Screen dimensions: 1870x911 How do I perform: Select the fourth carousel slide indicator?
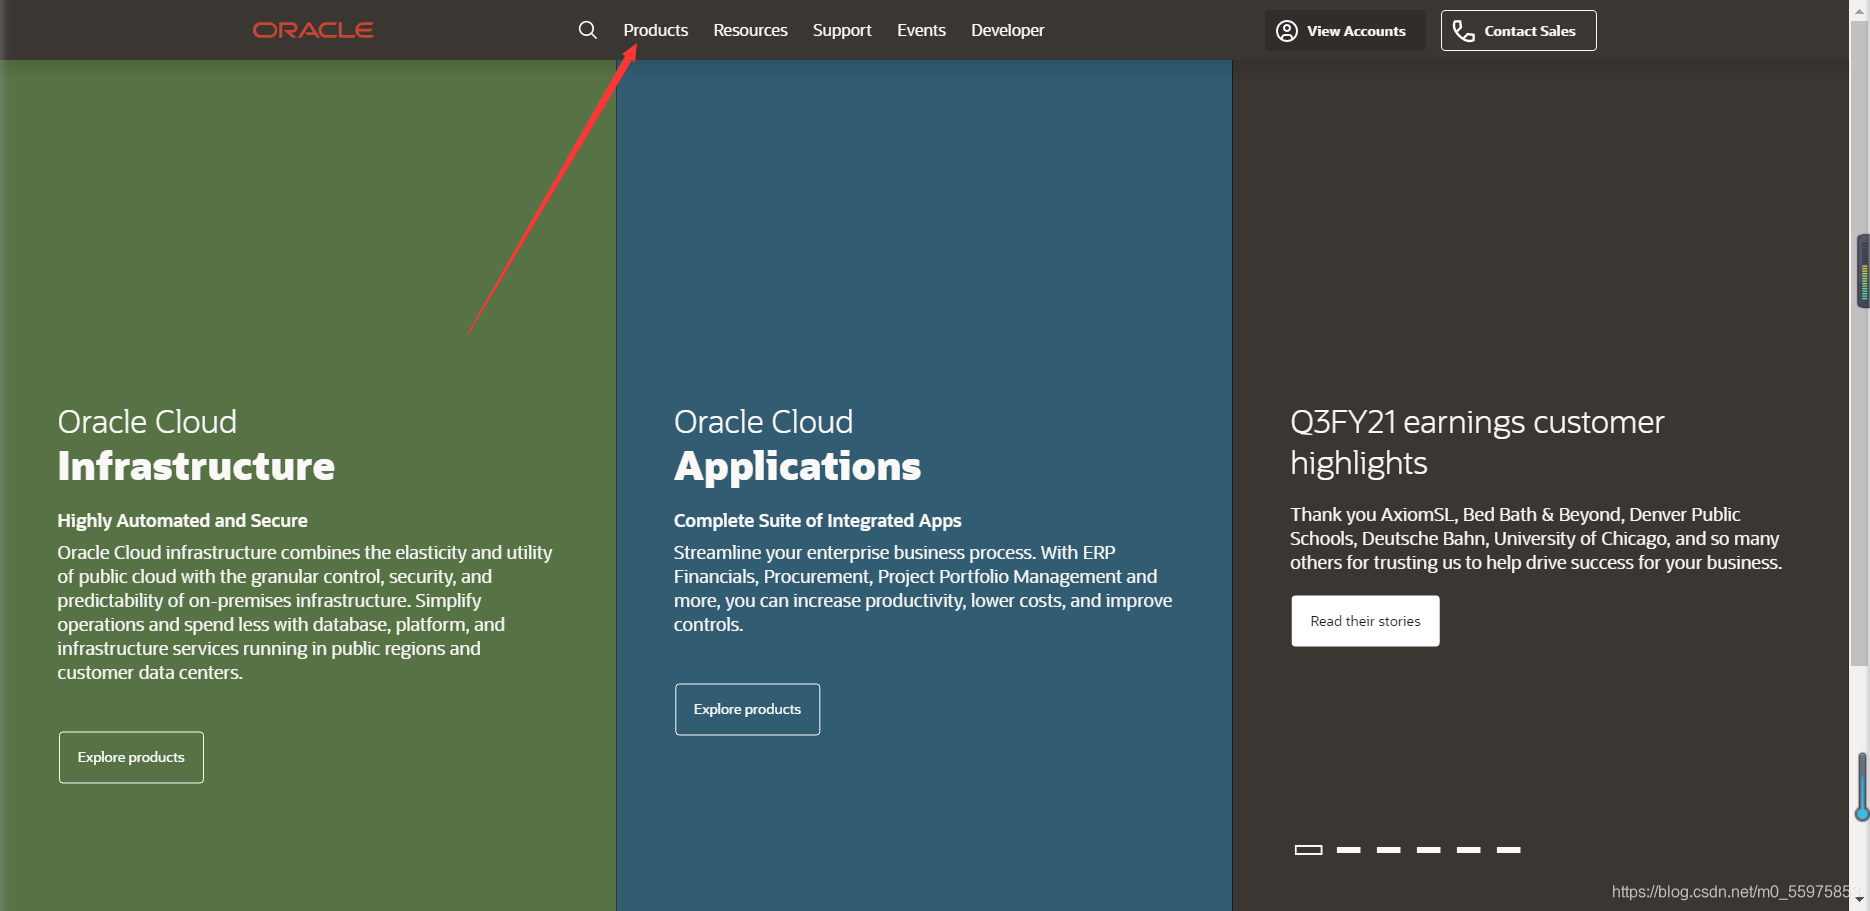1428,850
